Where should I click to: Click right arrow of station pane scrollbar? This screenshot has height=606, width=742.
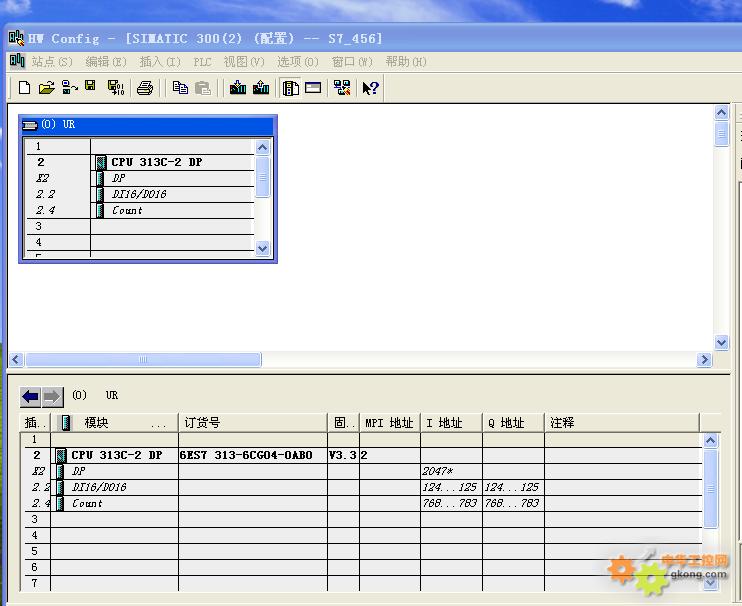click(704, 360)
